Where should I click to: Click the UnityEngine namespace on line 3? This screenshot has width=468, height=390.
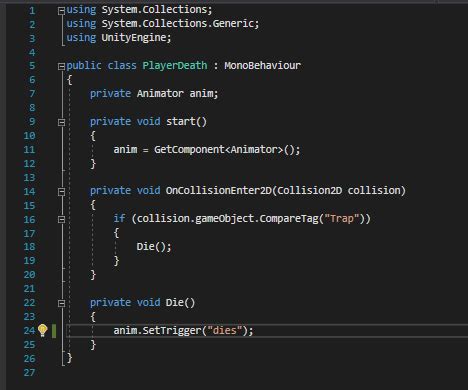[134, 38]
